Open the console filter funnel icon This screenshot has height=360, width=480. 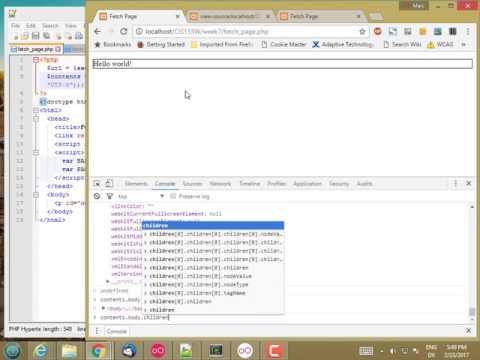pyautogui.click(x=109, y=196)
